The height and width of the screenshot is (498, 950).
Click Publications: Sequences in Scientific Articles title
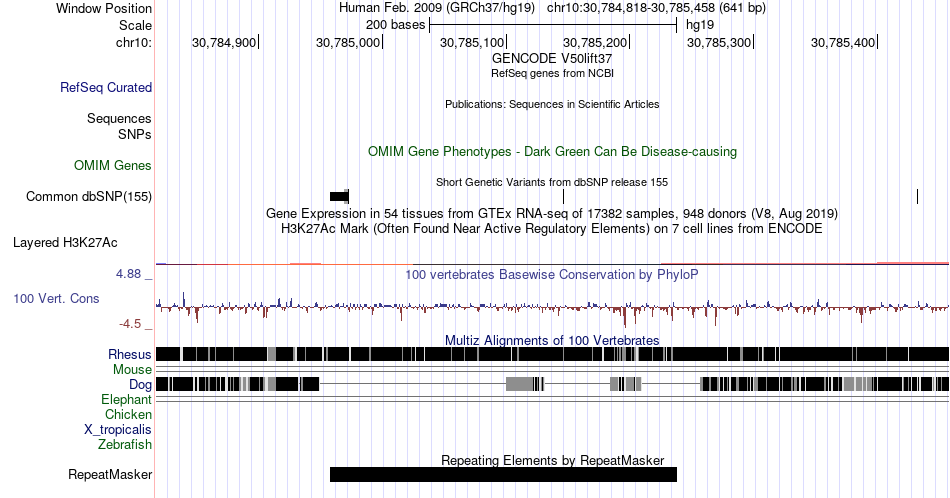(x=552, y=104)
